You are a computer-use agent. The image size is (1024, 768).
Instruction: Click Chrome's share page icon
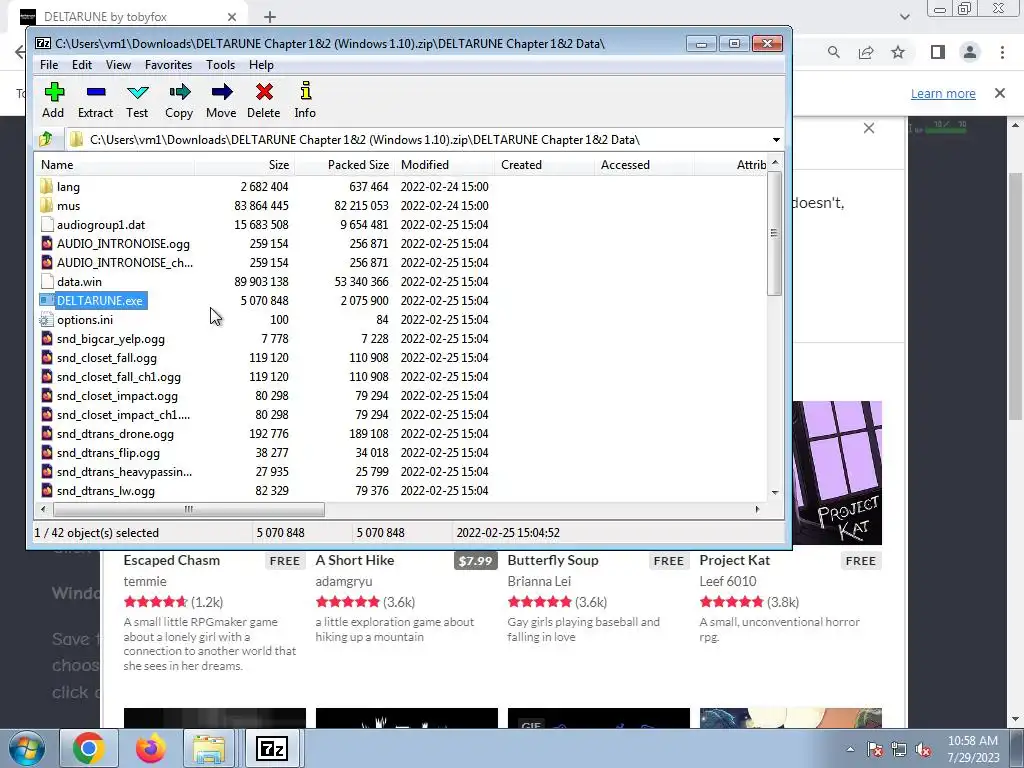[x=866, y=52]
